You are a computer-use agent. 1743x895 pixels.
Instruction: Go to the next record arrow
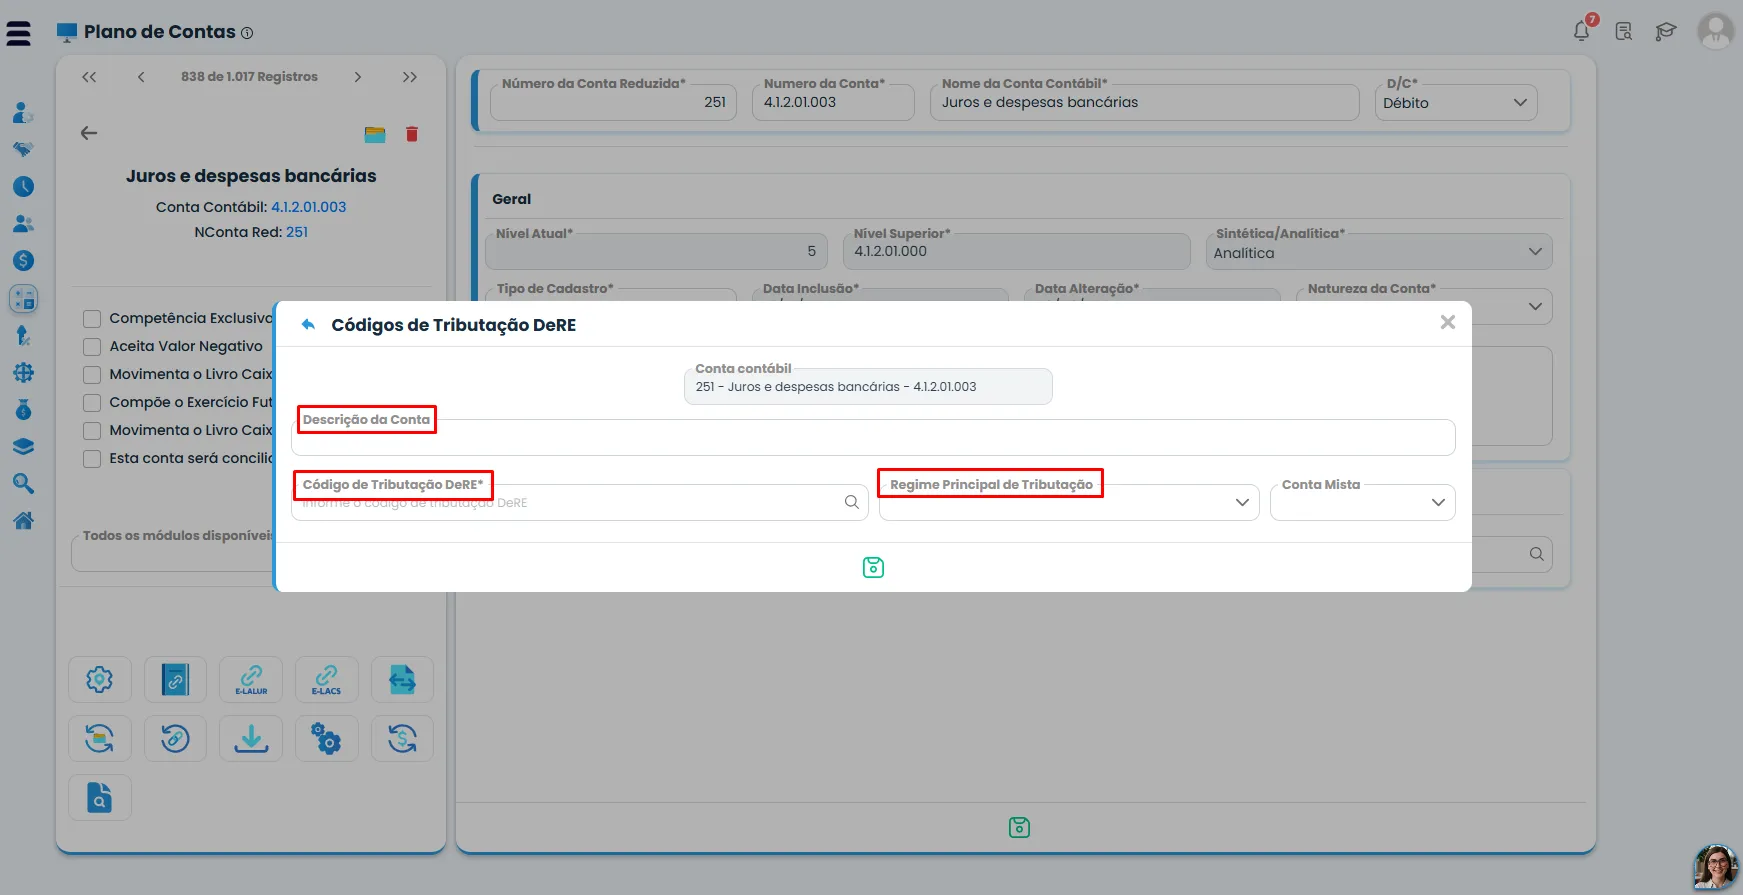click(358, 77)
